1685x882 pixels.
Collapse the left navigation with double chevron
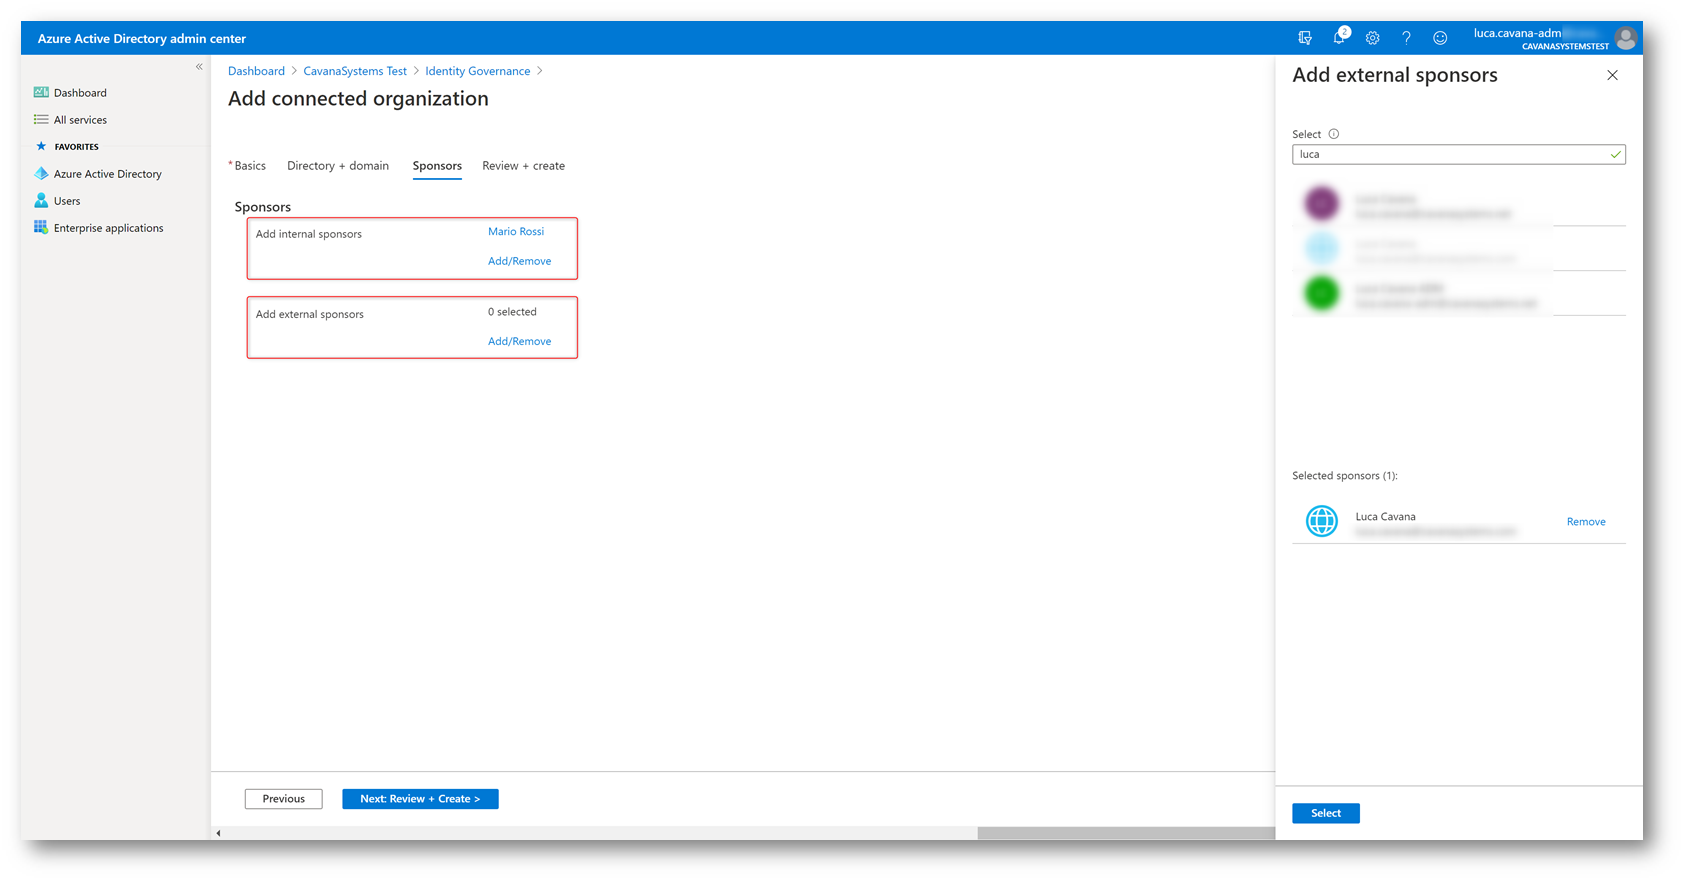(x=199, y=67)
